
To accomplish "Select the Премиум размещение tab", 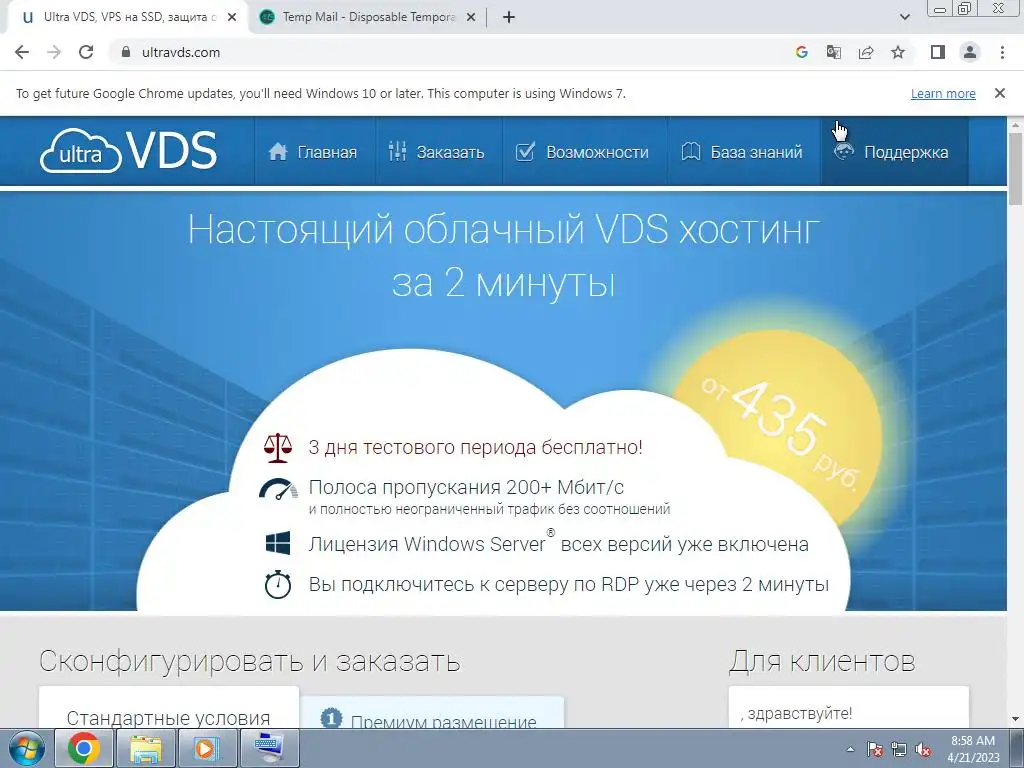I will click(432, 714).
